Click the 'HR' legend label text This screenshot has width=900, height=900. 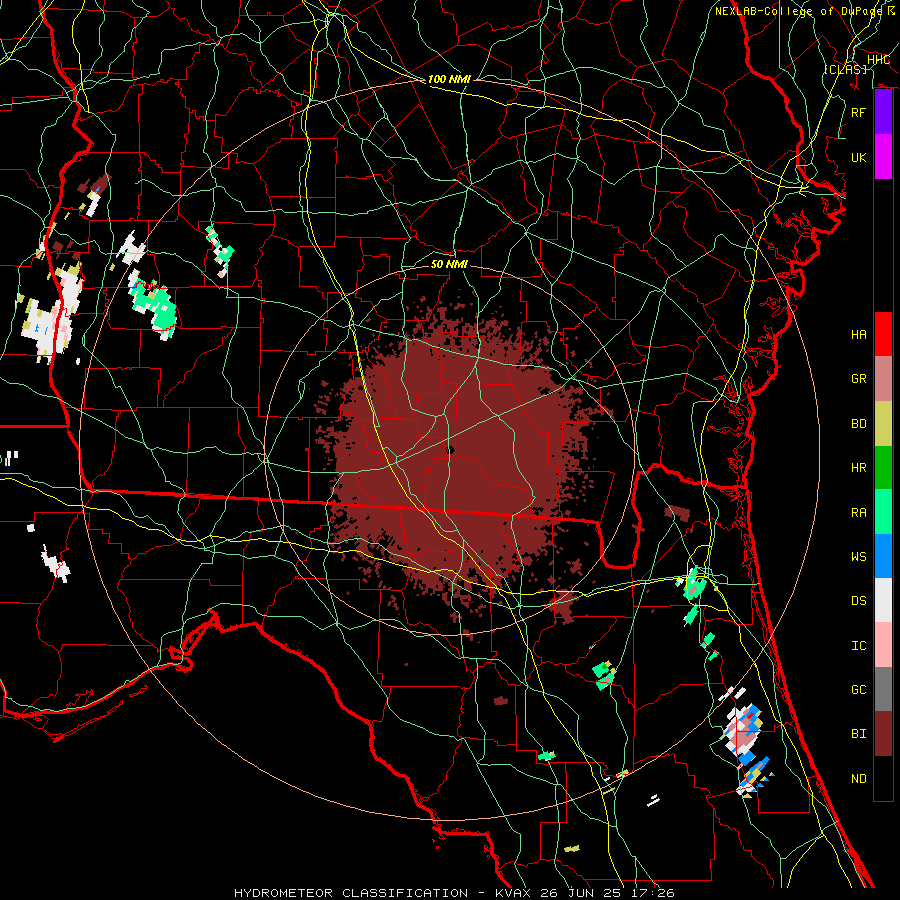[x=859, y=468]
